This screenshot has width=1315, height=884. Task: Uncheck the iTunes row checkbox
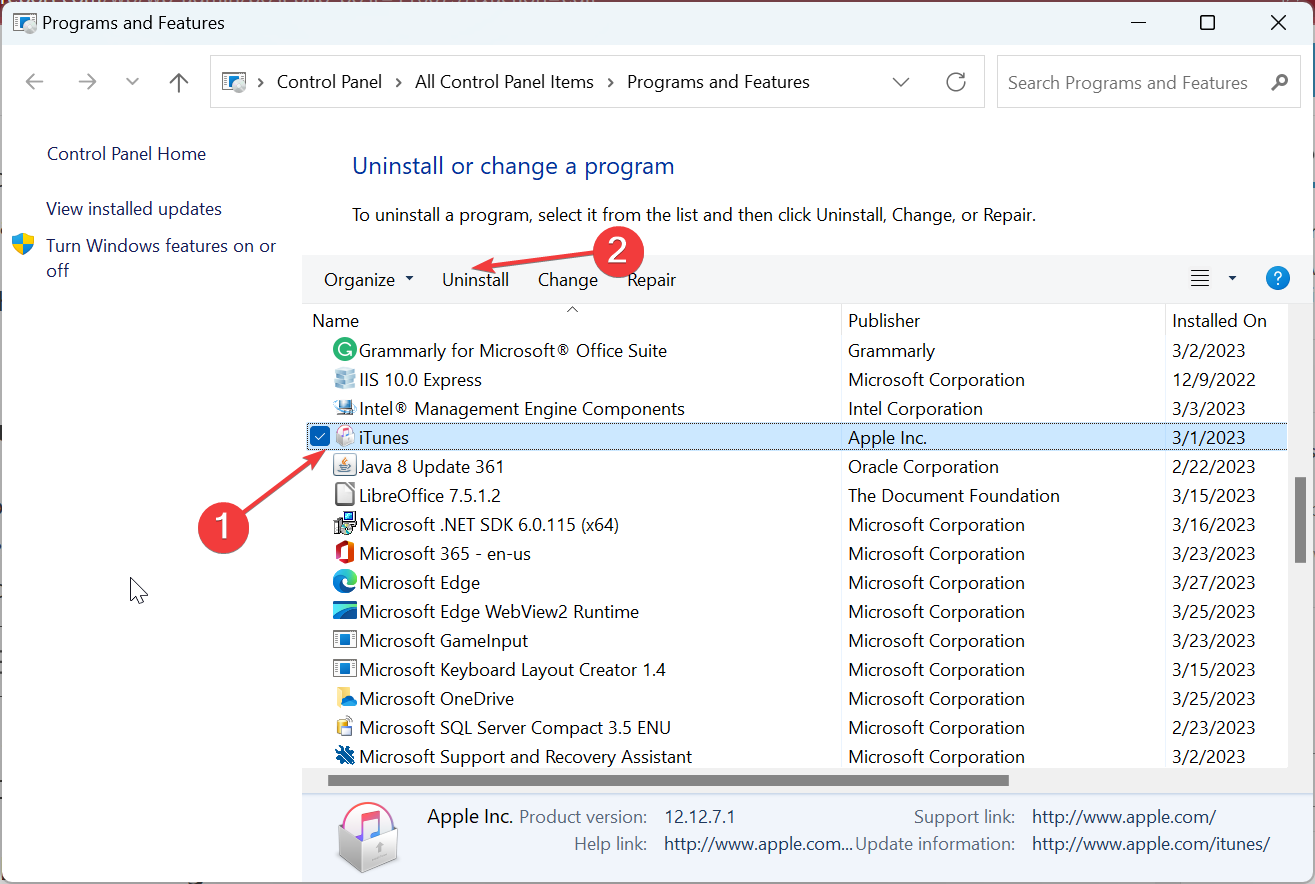(319, 437)
